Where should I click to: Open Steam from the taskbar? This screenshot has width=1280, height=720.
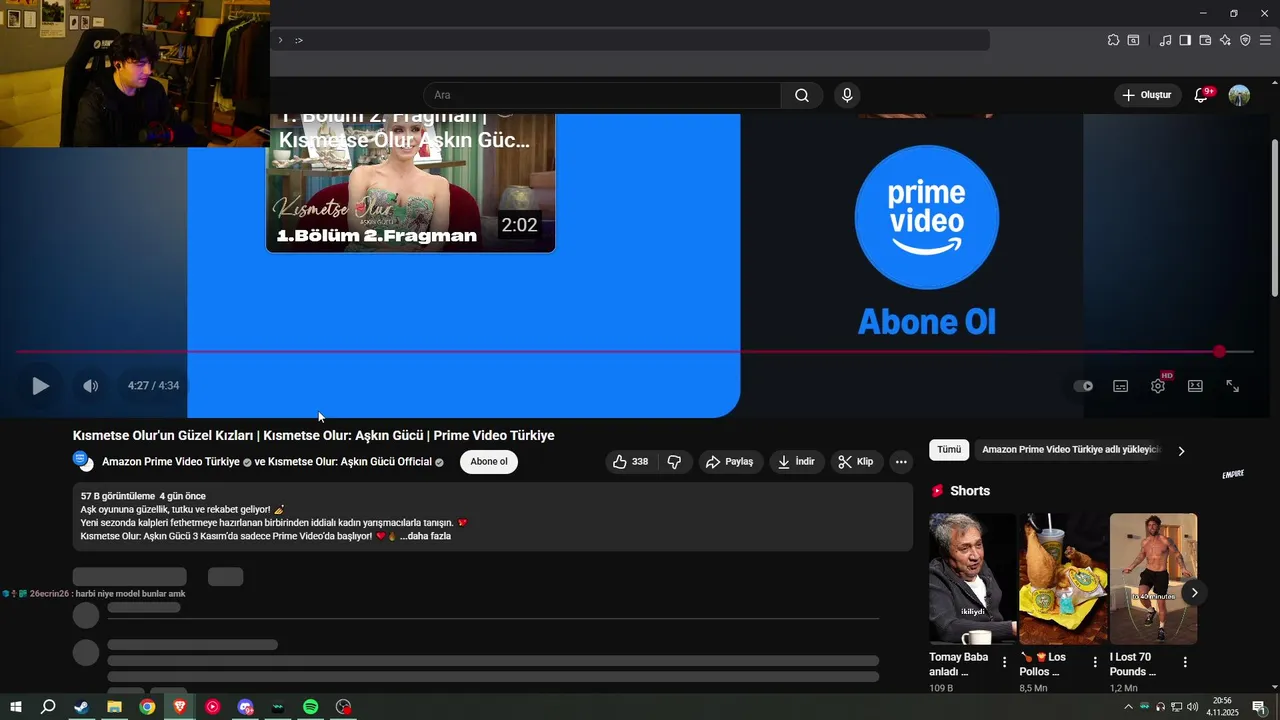click(x=81, y=707)
